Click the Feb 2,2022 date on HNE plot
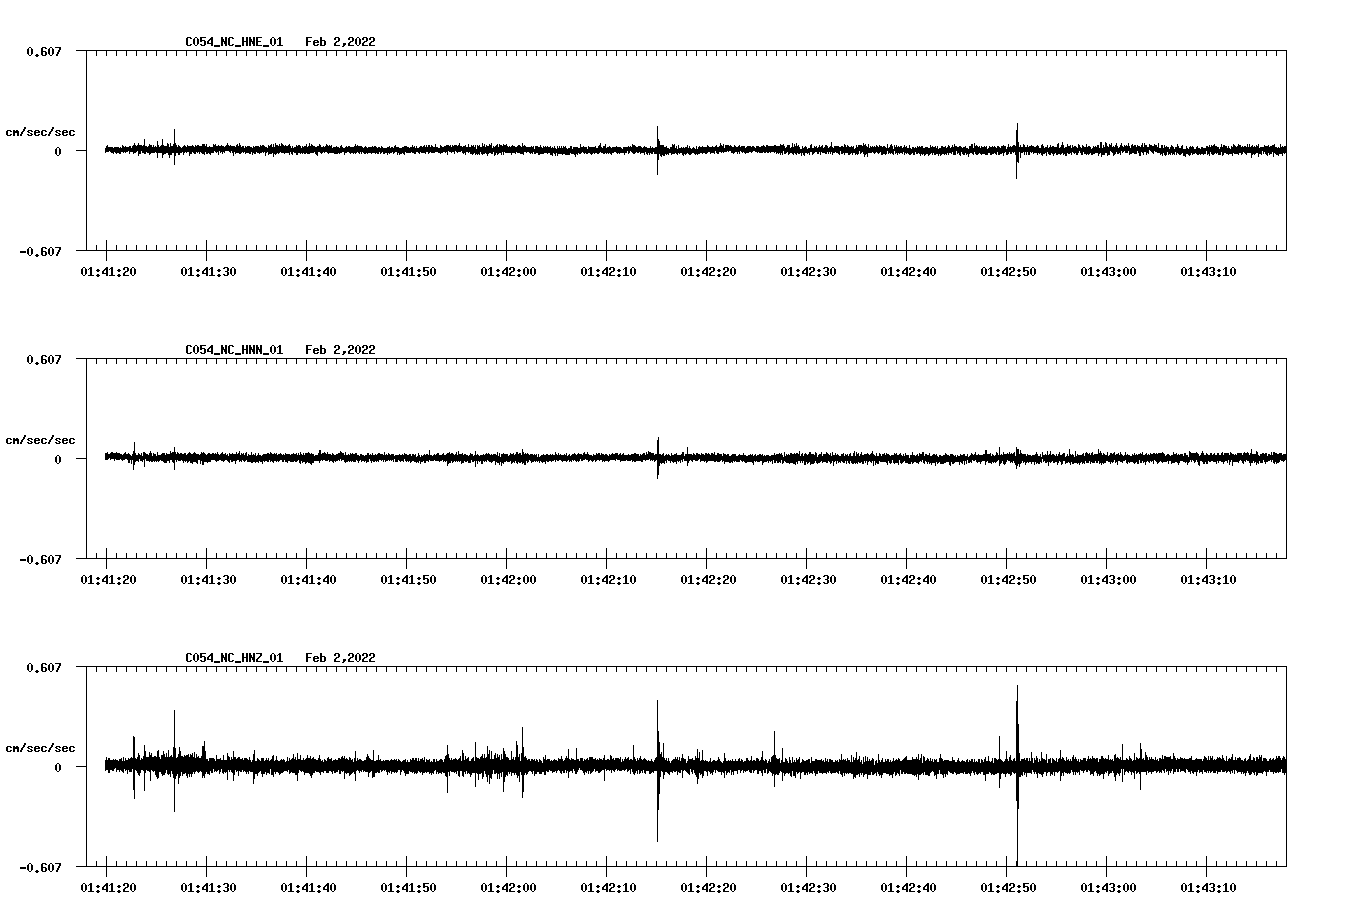1358x924 pixels. [x=340, y=42]
